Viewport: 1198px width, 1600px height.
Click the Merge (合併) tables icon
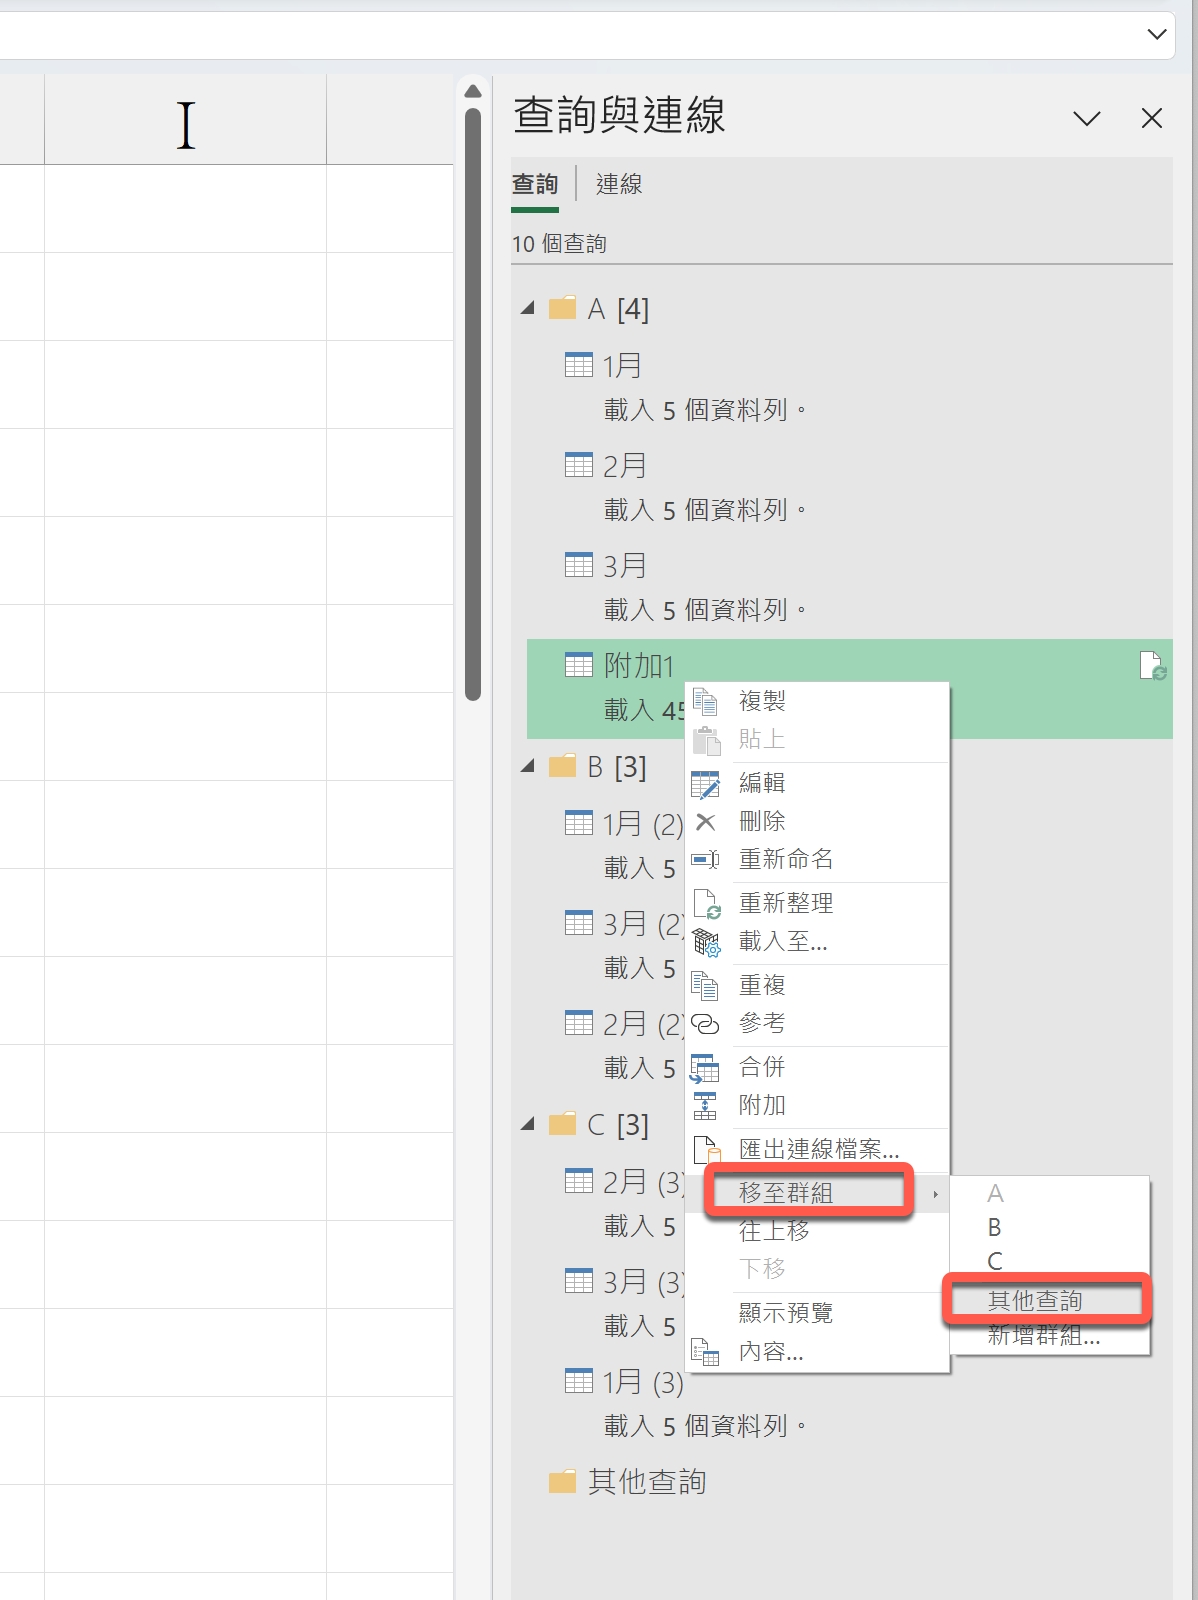[x=705, y=1068]
